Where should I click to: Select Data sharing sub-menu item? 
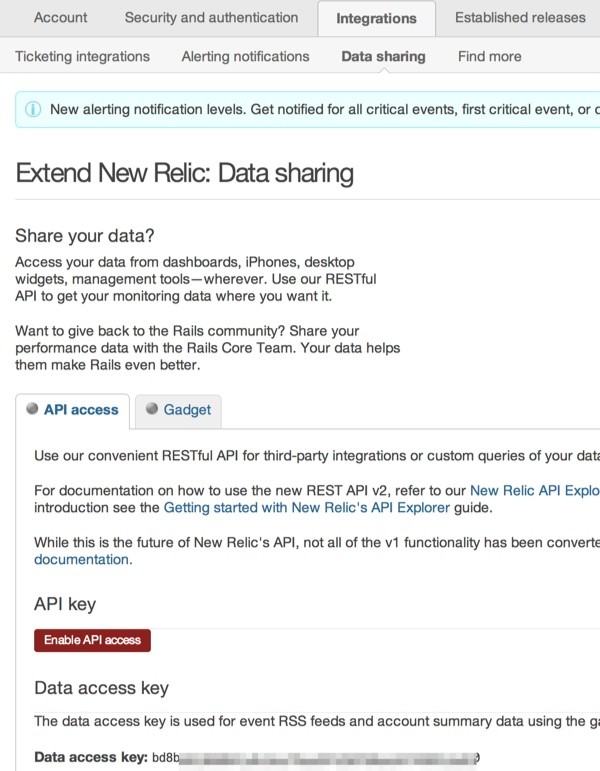pos(384,57)
